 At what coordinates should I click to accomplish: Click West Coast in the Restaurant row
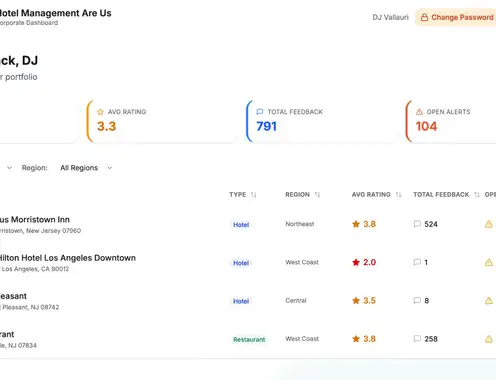(x=302, y=339)
